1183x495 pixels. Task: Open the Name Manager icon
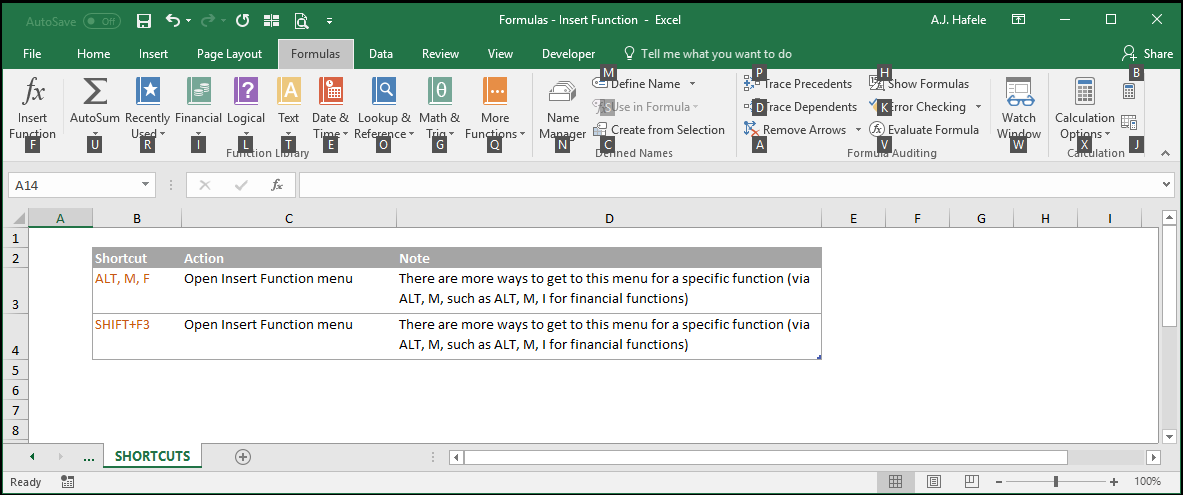click(562, 92)
